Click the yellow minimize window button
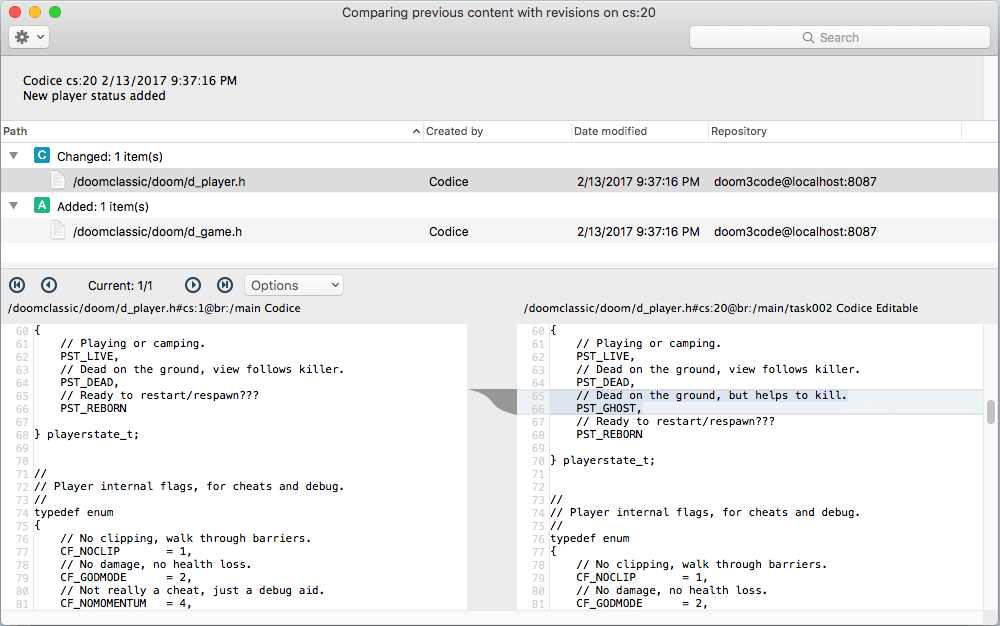The width and height of the screenshot is (1000, 626). 35,11
